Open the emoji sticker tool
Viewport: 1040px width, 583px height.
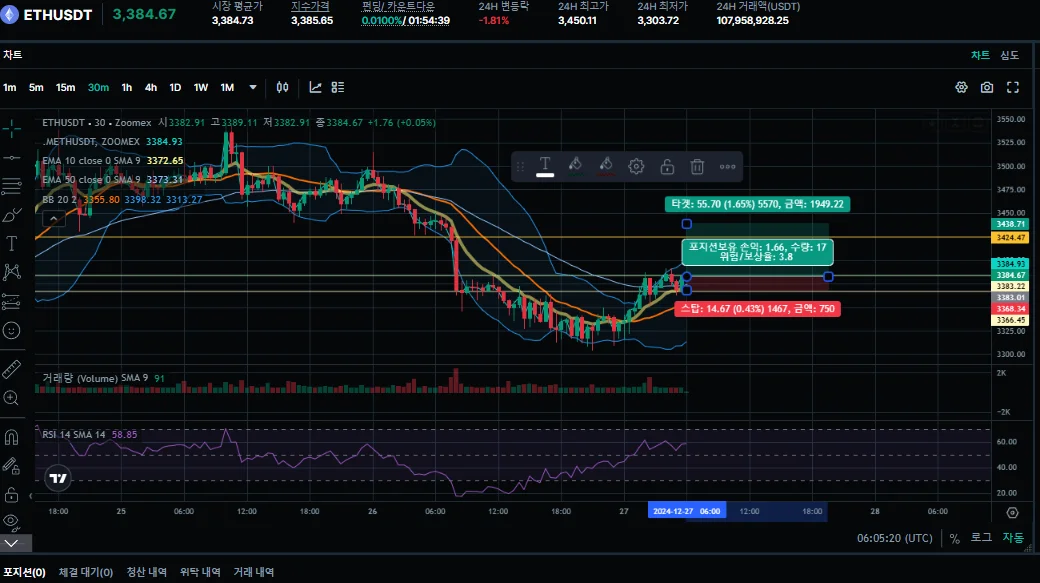click(x=11, y=330)
